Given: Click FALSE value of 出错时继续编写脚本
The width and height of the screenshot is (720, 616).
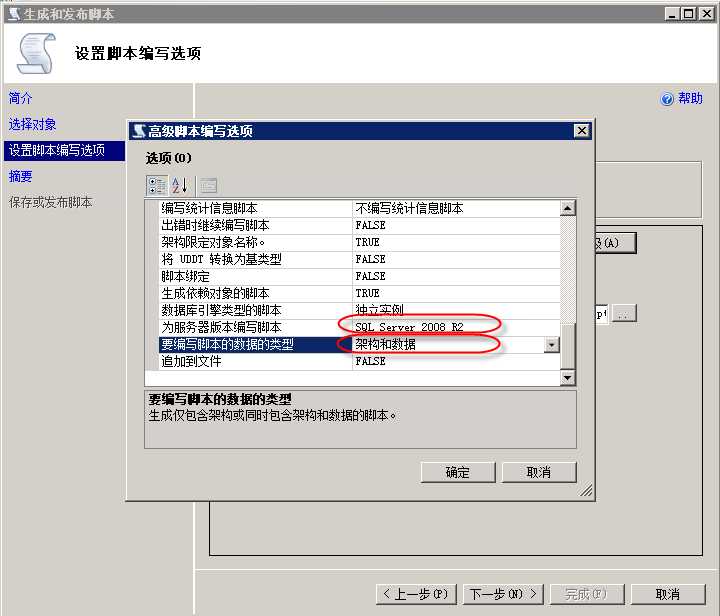Looking at the screenshot, I should pyautogui.click(x=456, y=225).
